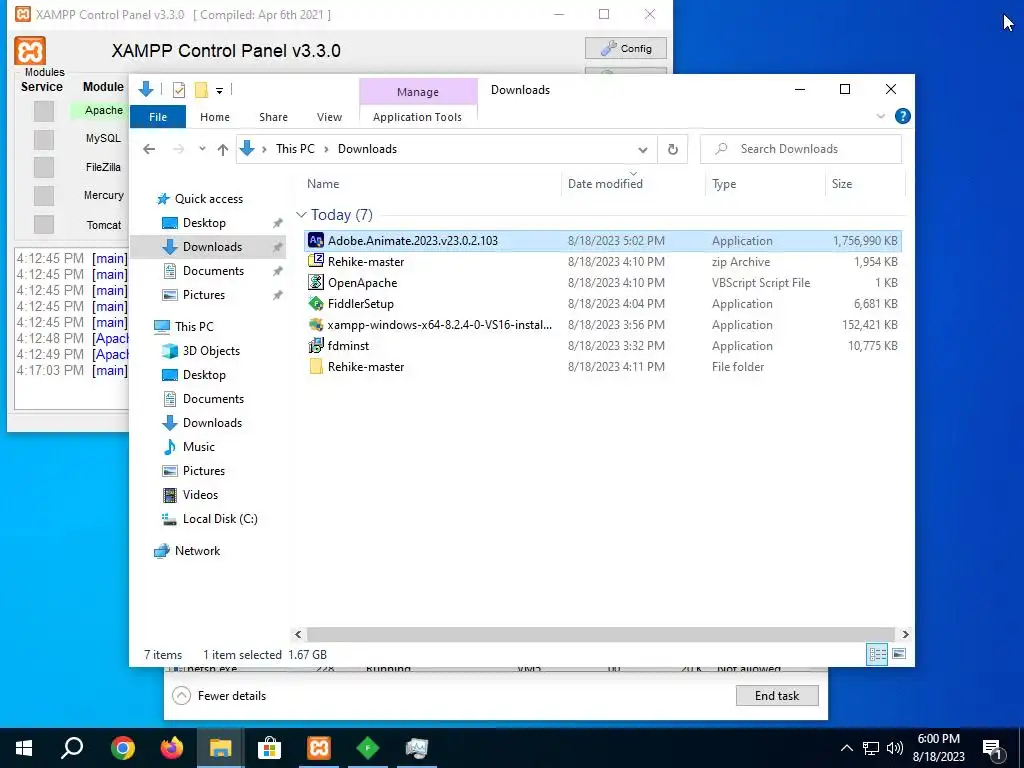
Task: Open the address bar history dropdown
Action: (x=643, y=150)
